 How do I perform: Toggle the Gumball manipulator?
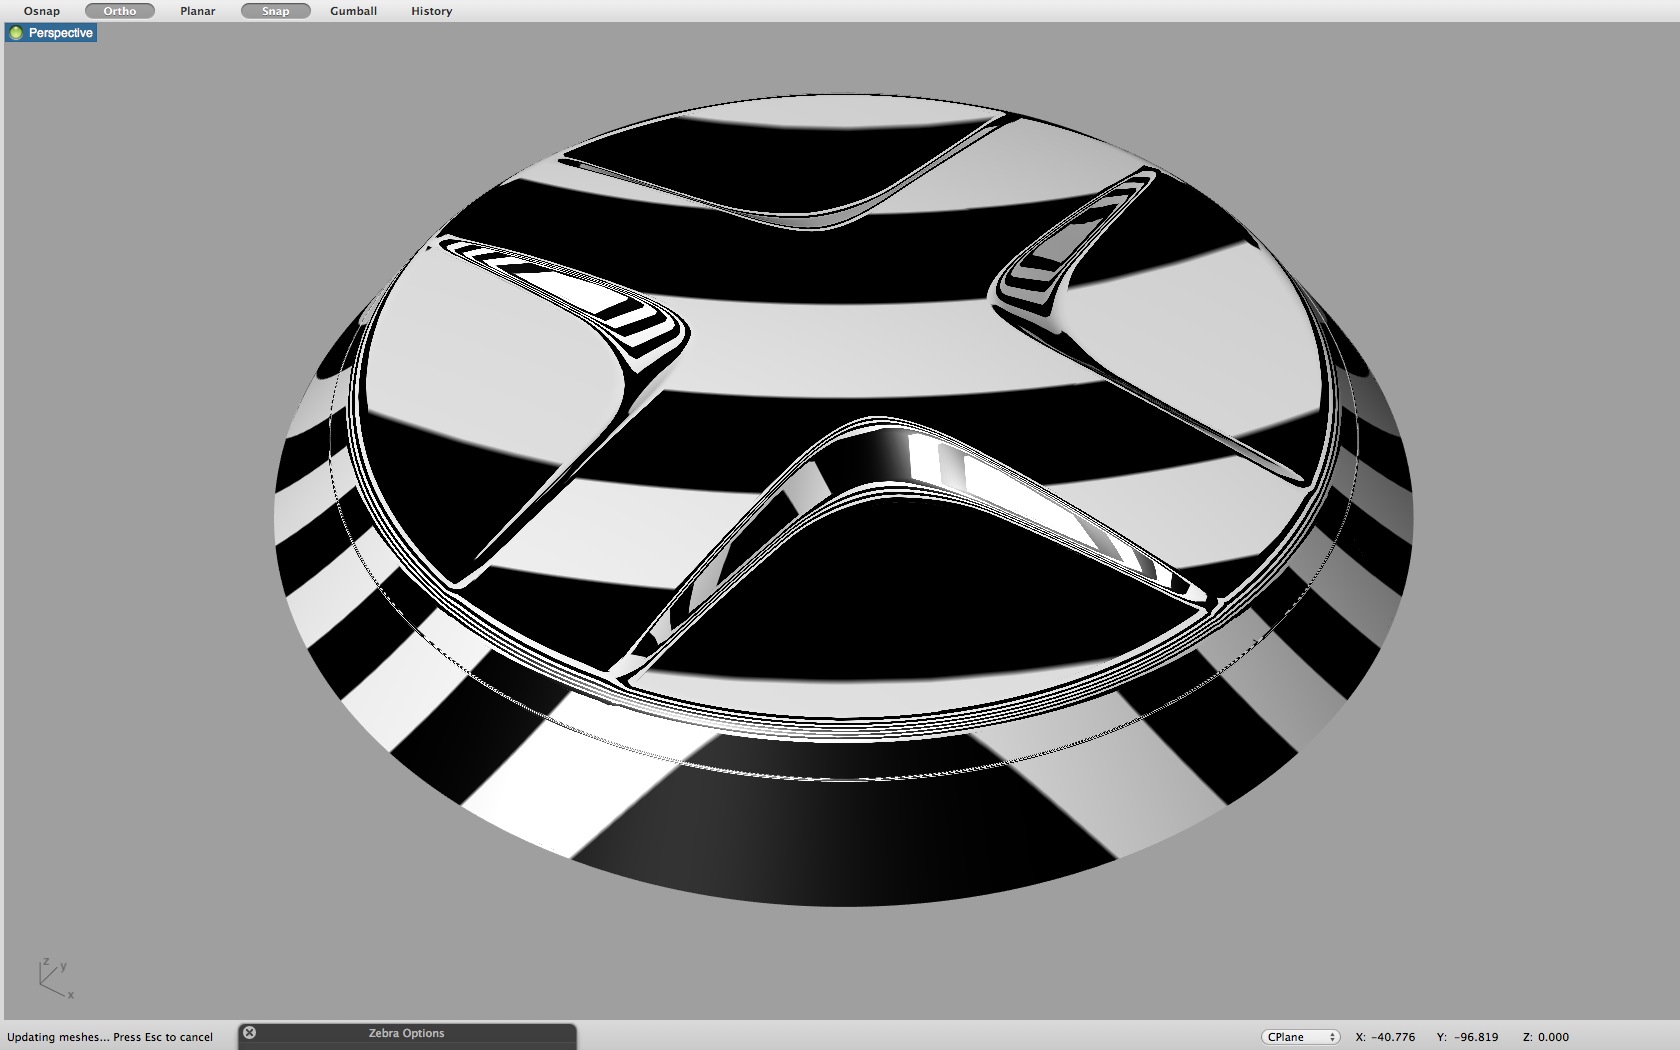[354, 11]
